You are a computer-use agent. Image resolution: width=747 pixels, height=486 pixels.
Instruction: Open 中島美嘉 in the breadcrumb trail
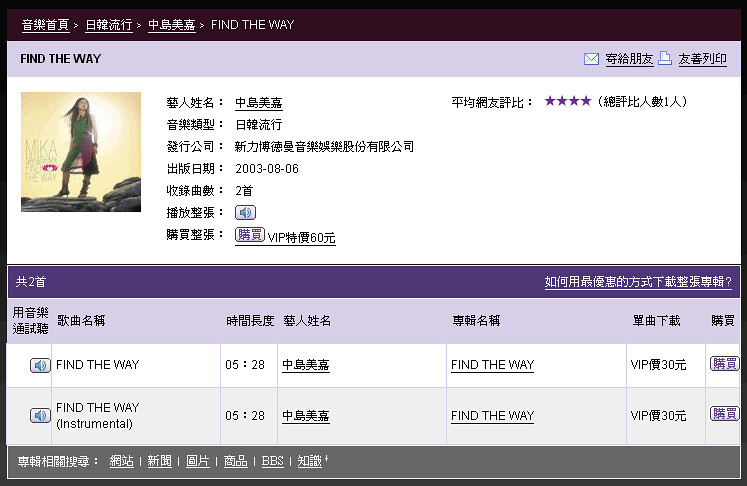pos(172,24)
